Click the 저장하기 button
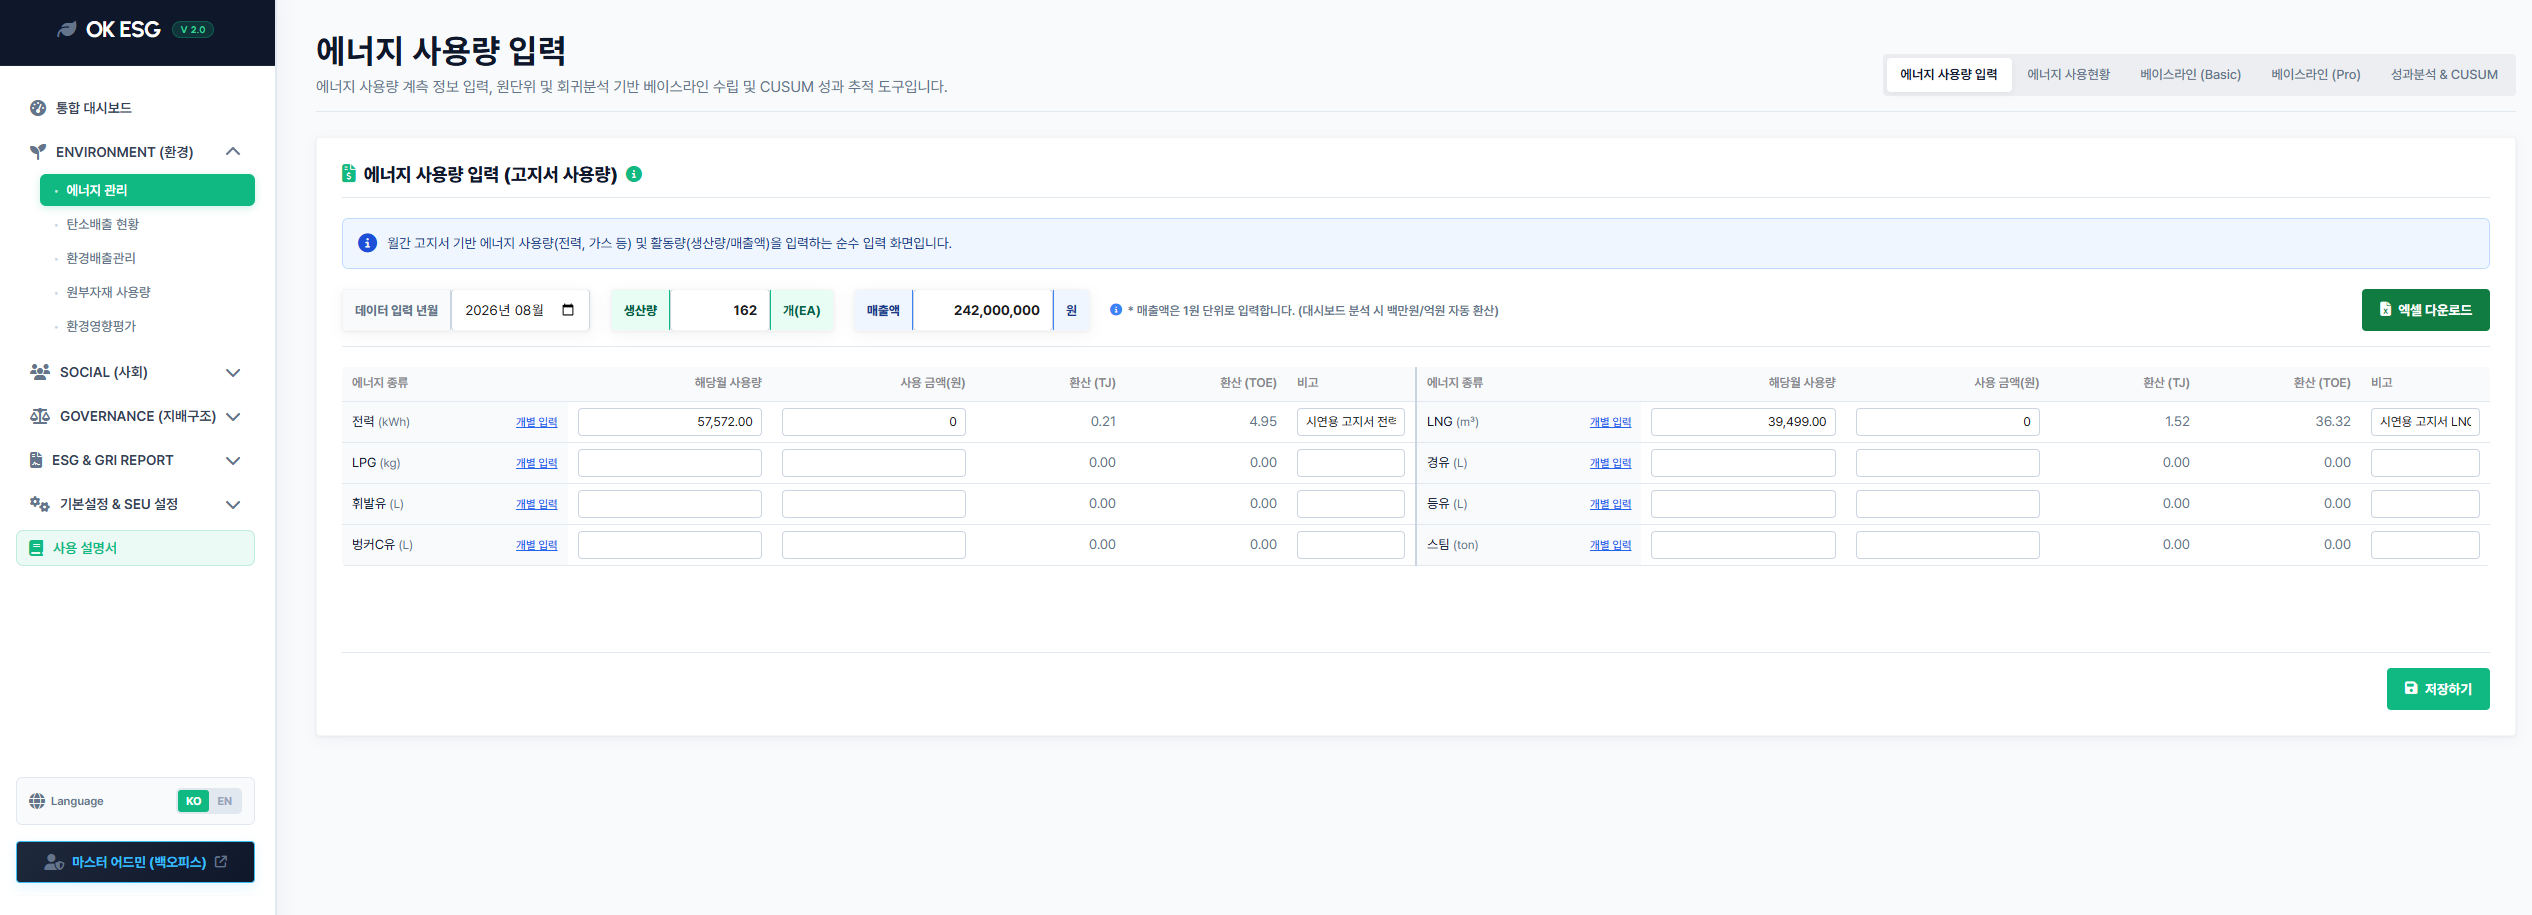The width and height of the screenshot is (2532, 915). [2438, 689]
